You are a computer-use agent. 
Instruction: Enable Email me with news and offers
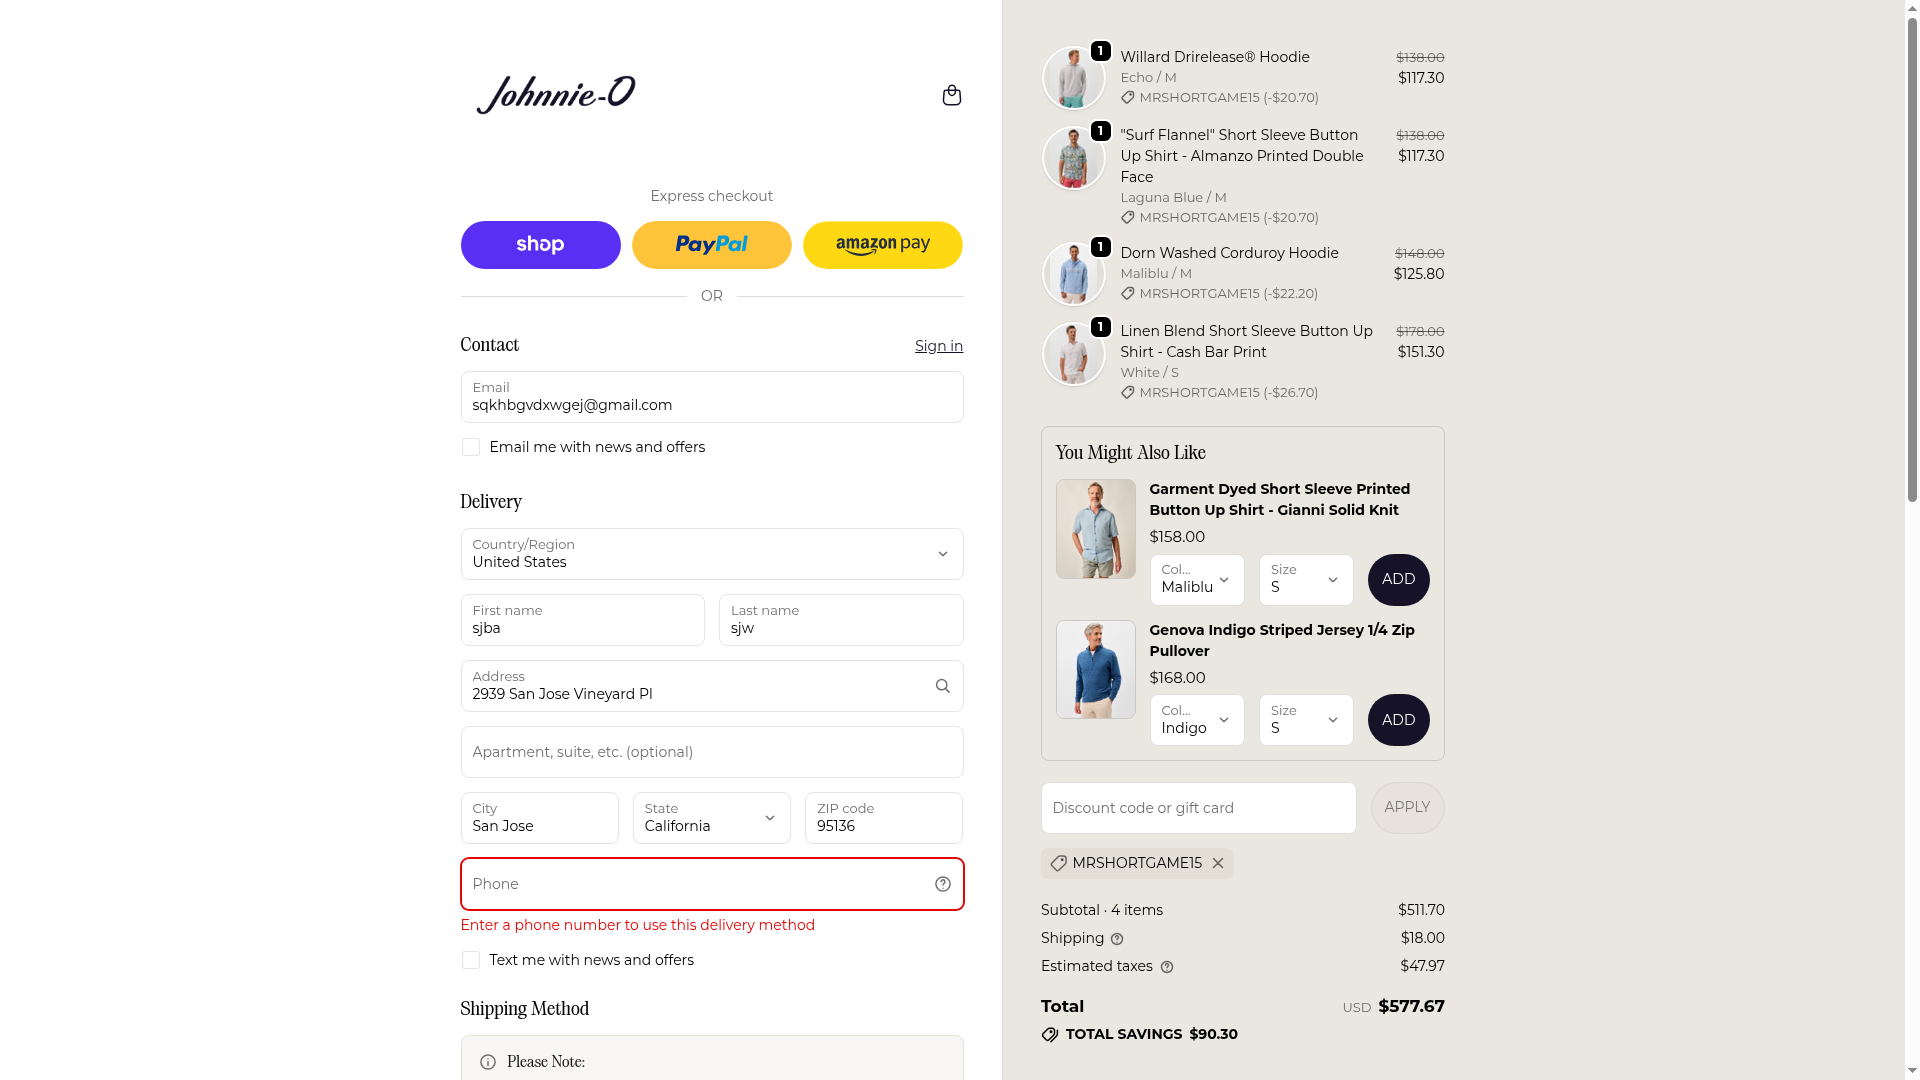tap(470, 447)
